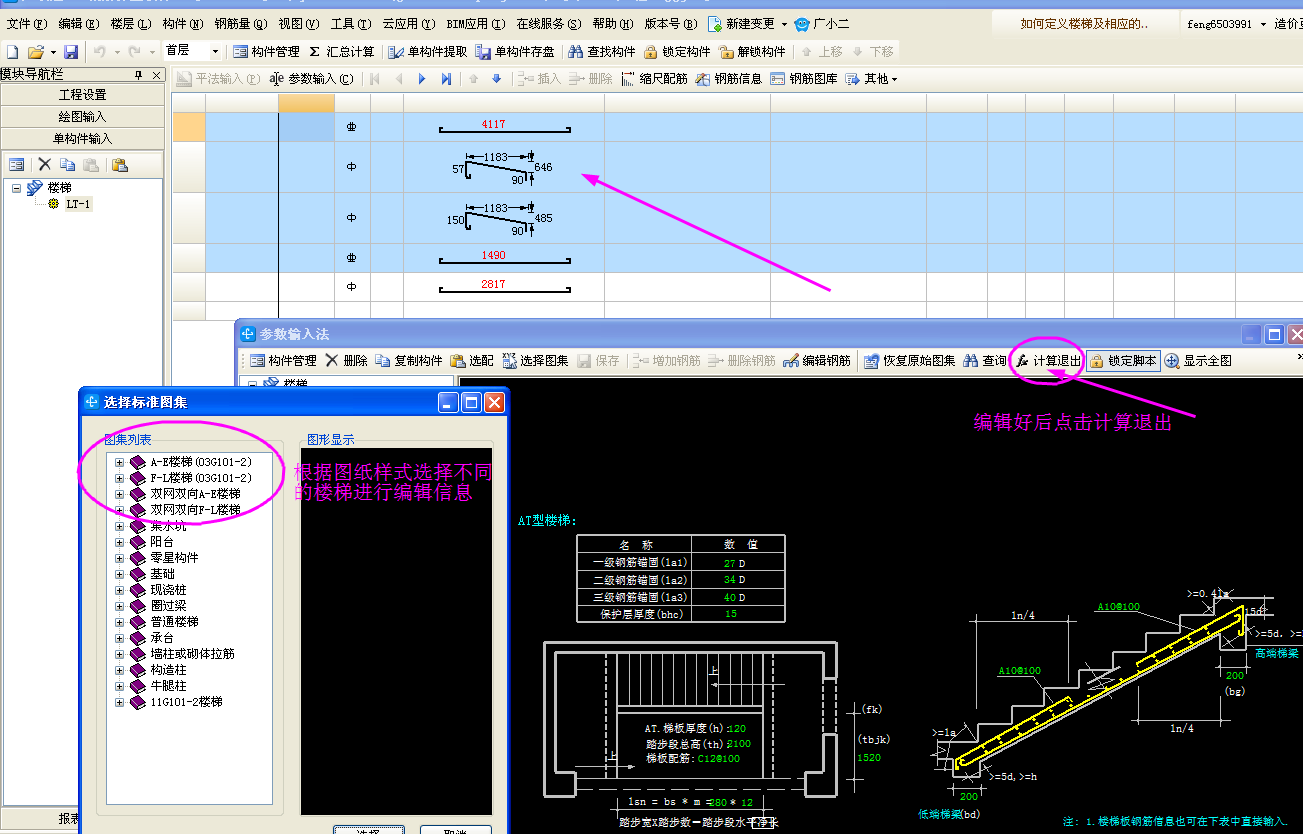Select 基础 item in atlas list
The width and height of the screenshot is (1303, 834).
tap(162, 574)
